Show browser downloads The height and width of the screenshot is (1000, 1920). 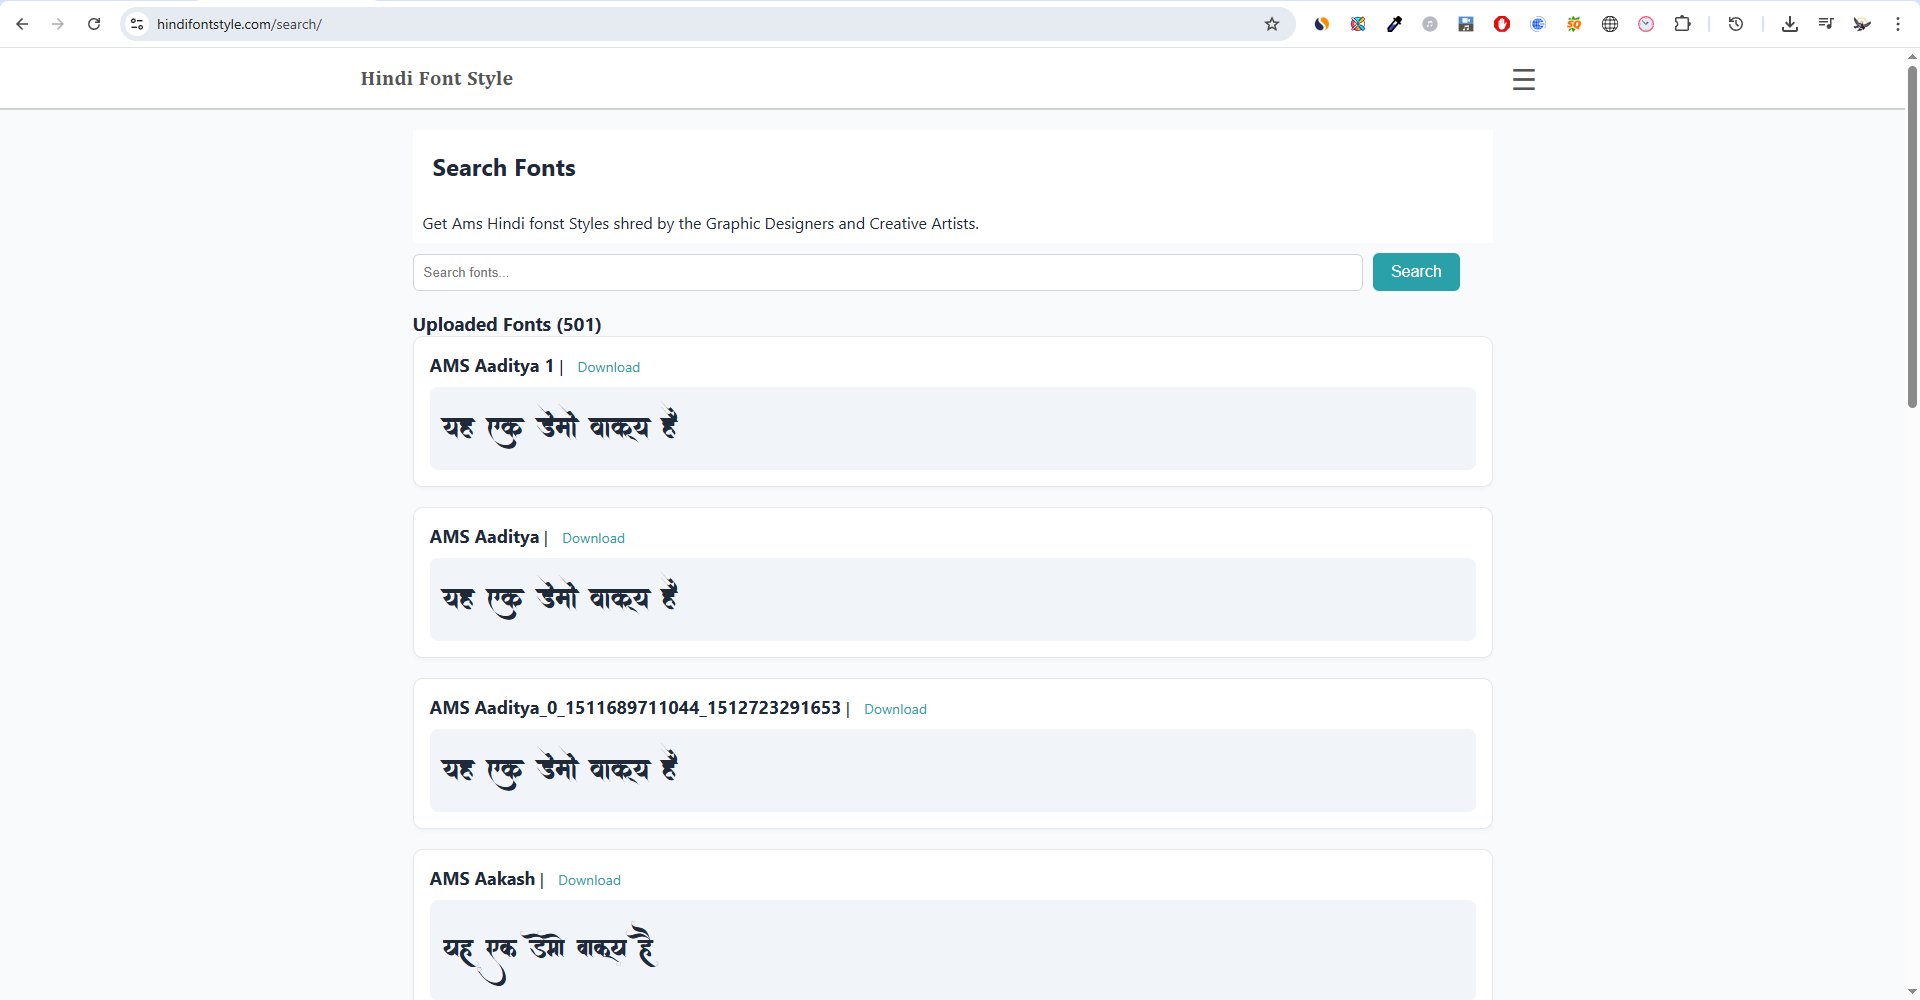(x=1790, y=24)
